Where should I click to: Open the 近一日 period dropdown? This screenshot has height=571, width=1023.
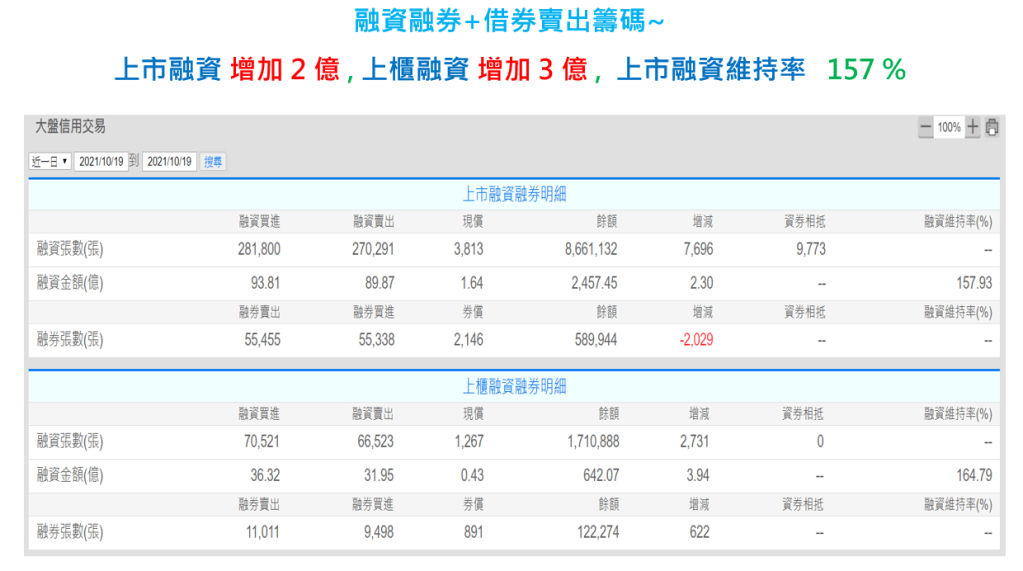(50, 161)
